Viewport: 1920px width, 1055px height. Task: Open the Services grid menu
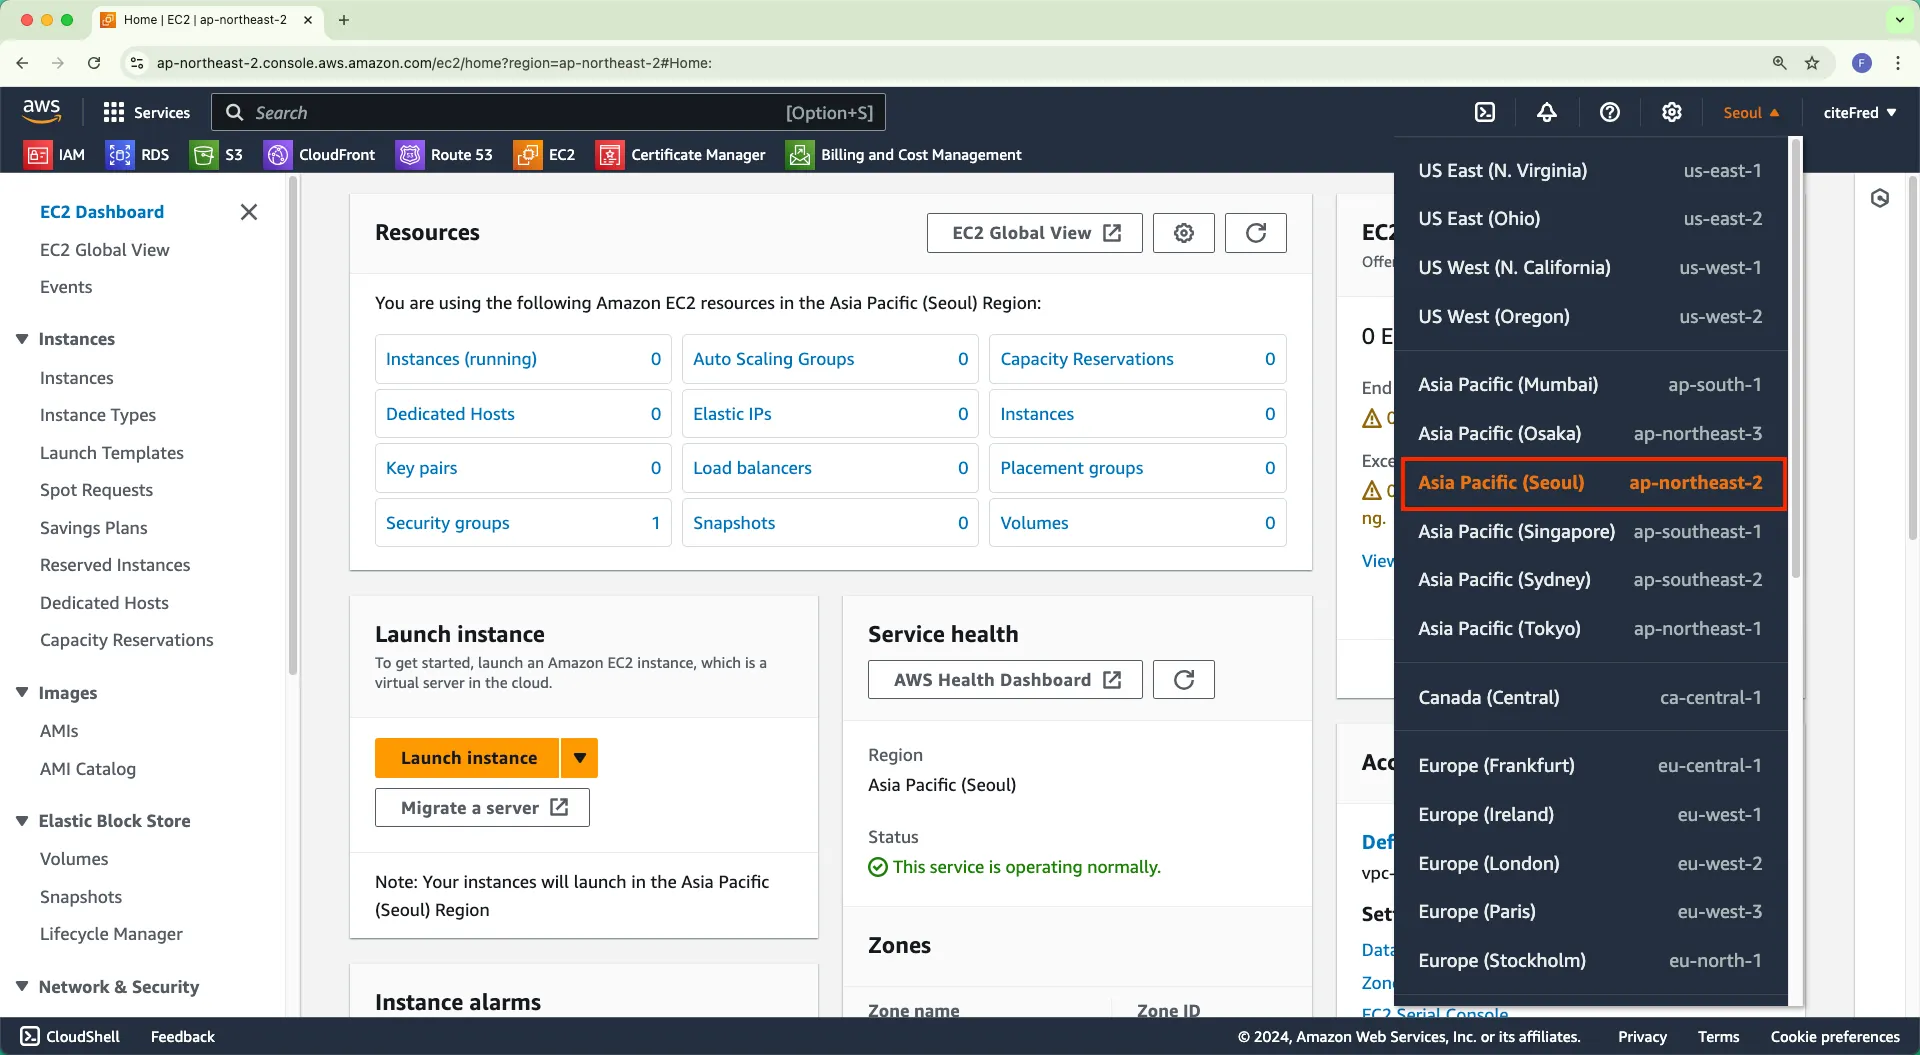pos(147,113)
